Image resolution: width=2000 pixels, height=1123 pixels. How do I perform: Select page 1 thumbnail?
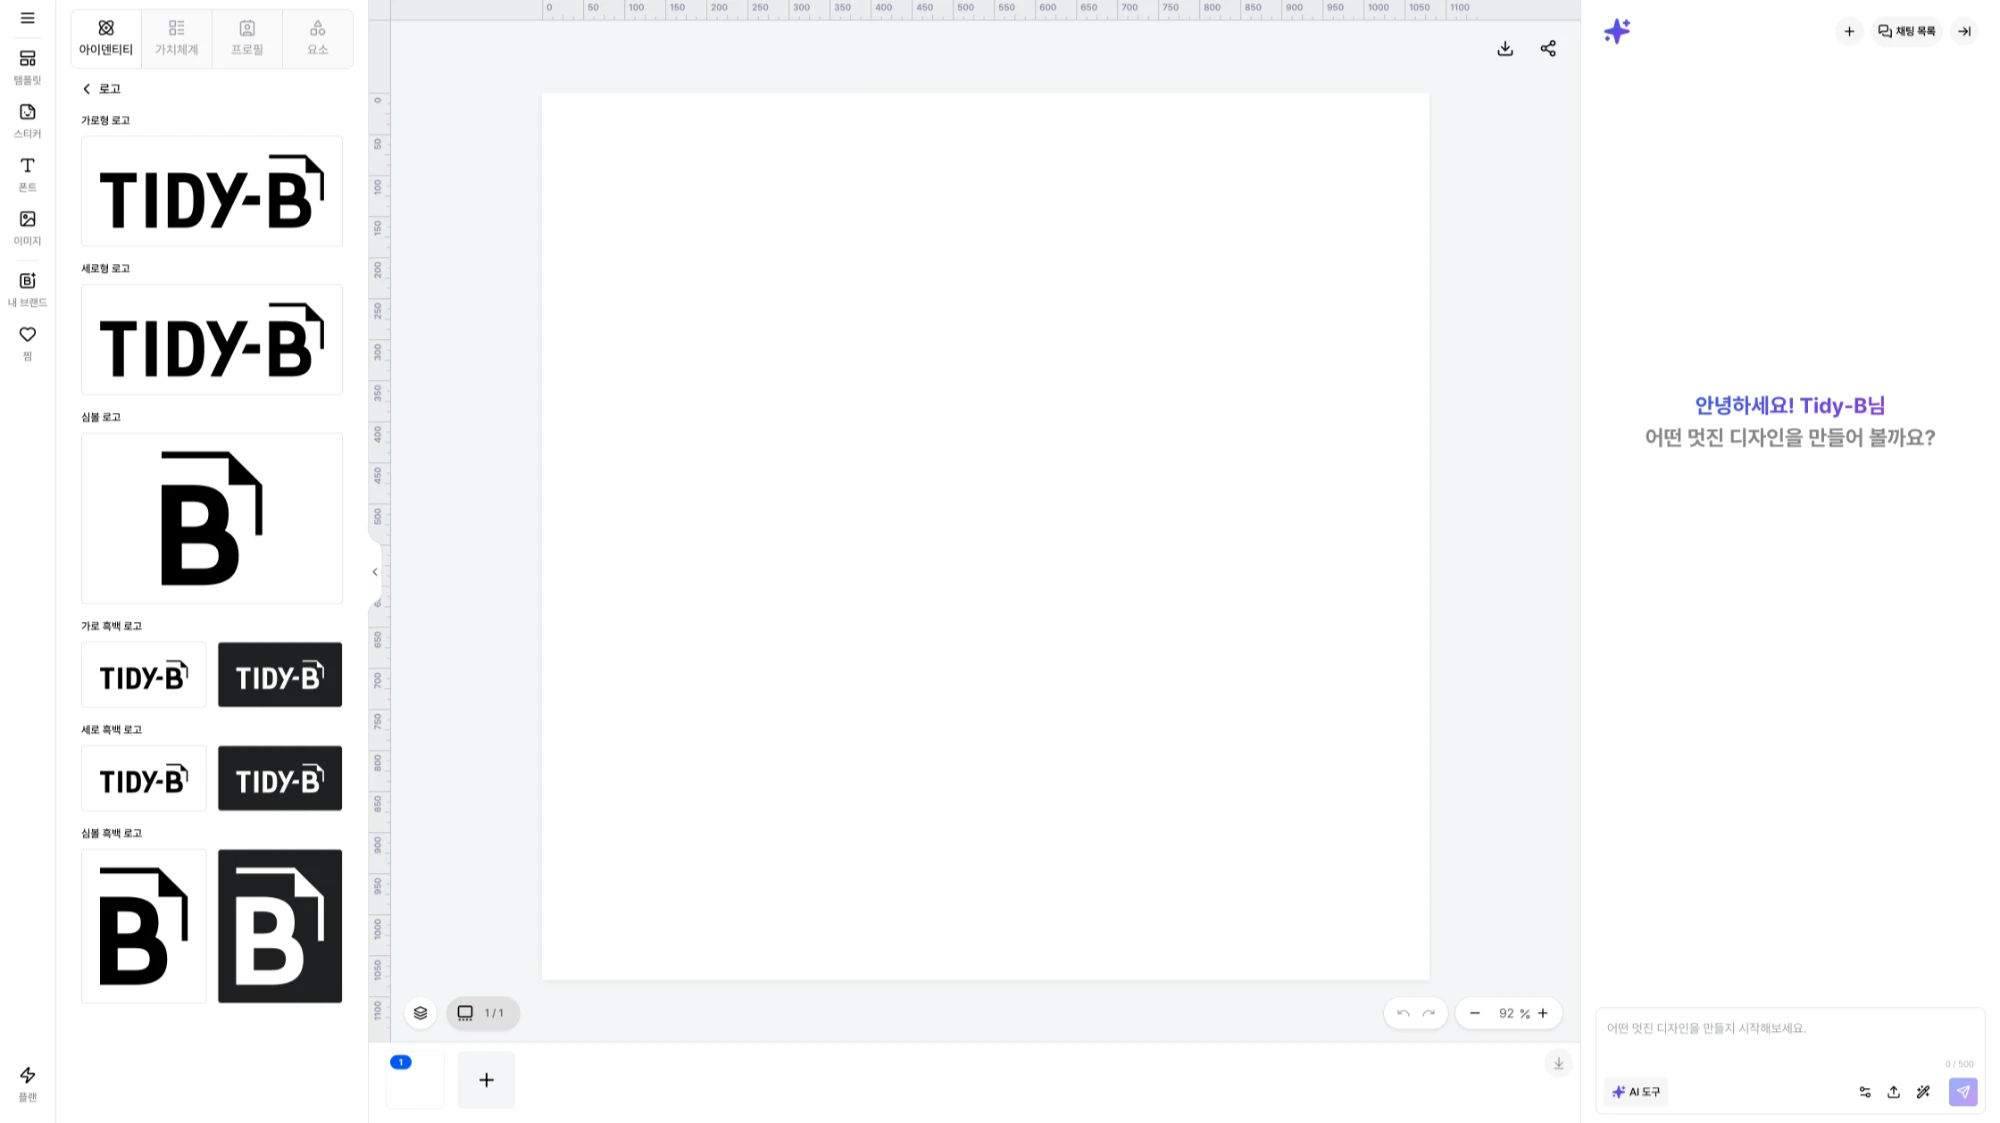coord(415,1080)
